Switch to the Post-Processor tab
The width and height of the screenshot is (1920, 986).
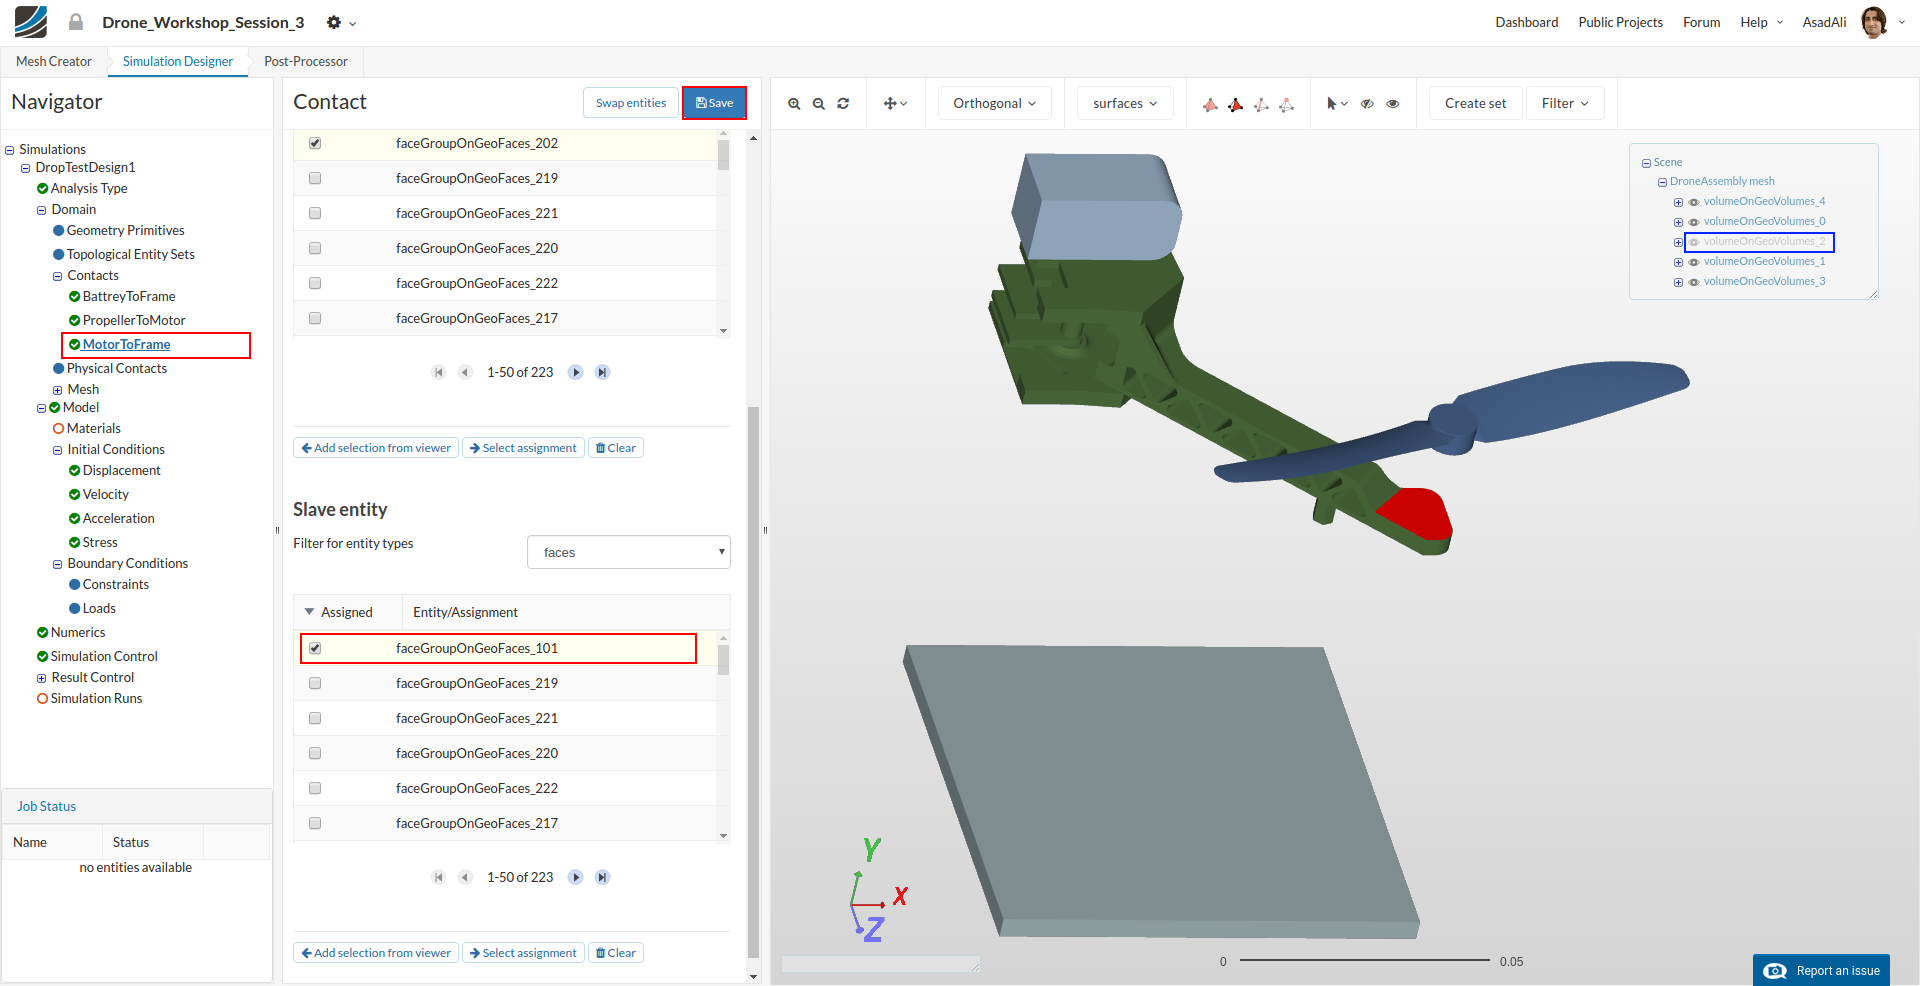click(306, 61)
